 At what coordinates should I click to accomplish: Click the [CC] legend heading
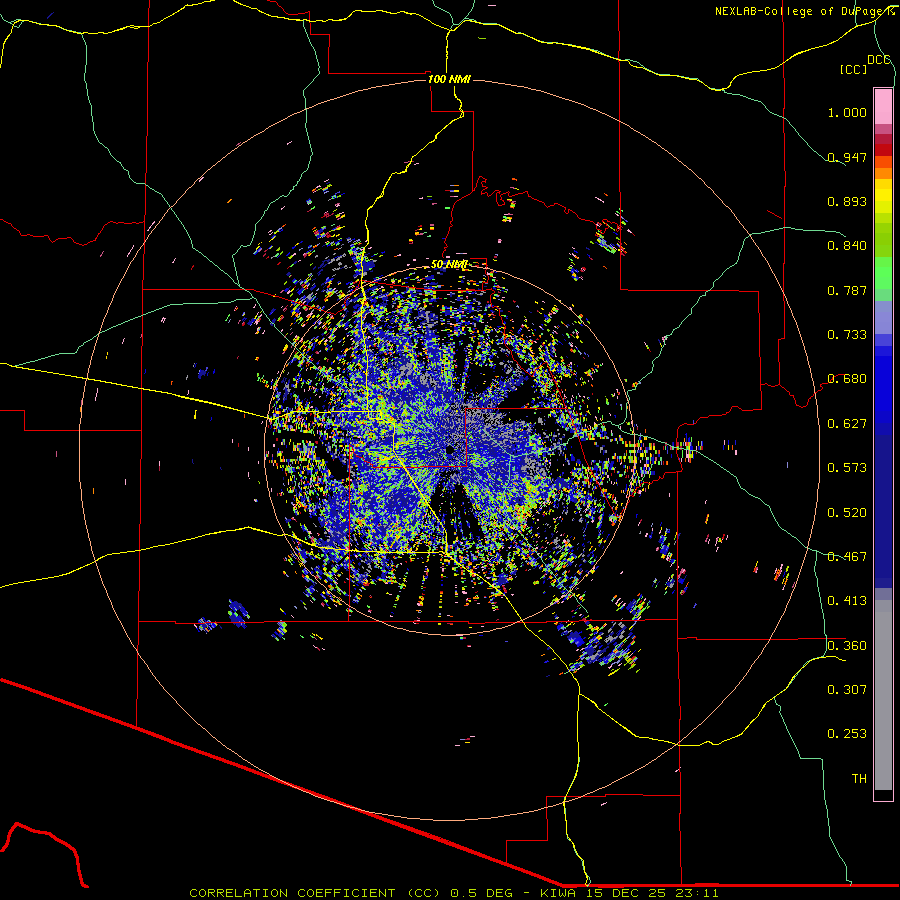853,69
